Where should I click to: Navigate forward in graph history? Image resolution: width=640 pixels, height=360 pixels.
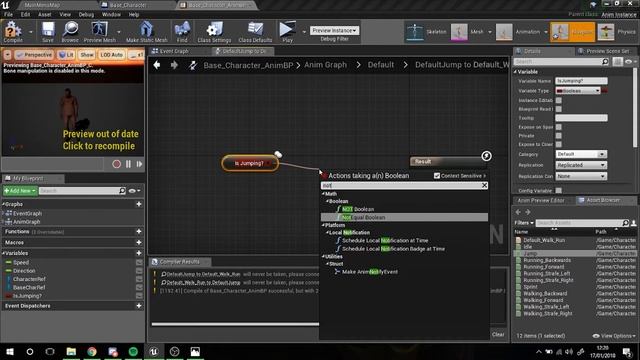click(174, 65)
